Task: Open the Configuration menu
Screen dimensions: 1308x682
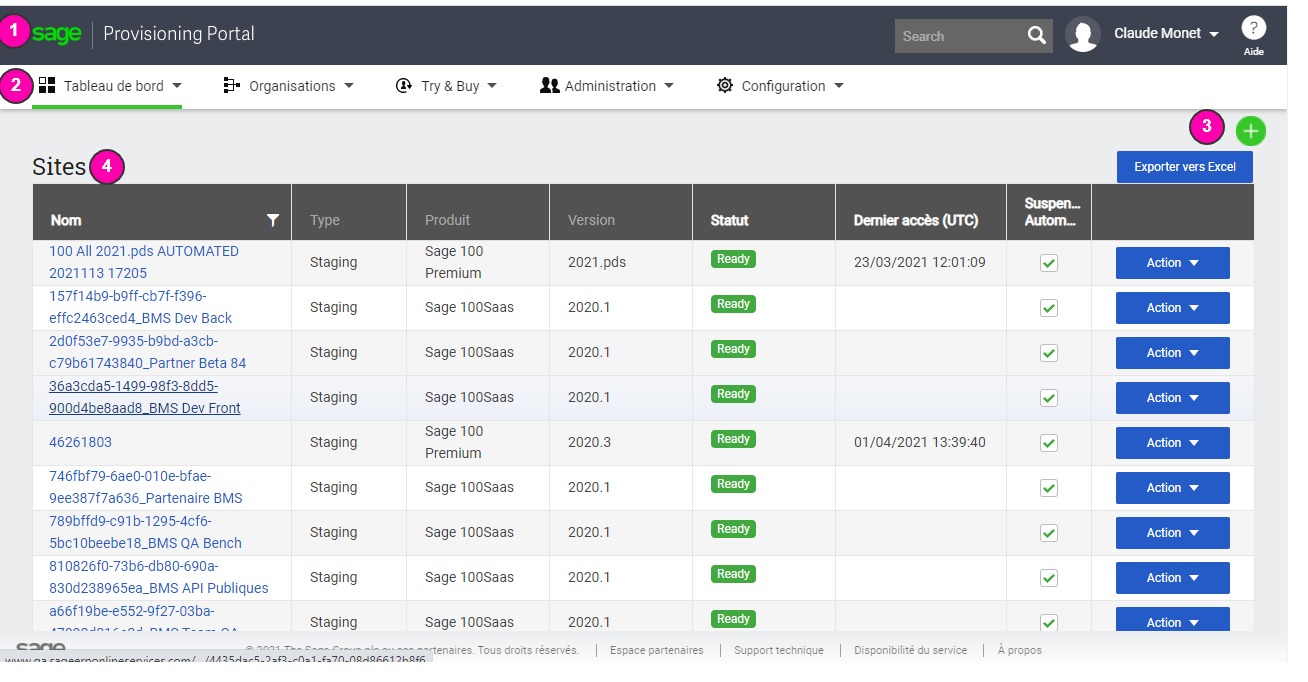Action: coord(781,86)
